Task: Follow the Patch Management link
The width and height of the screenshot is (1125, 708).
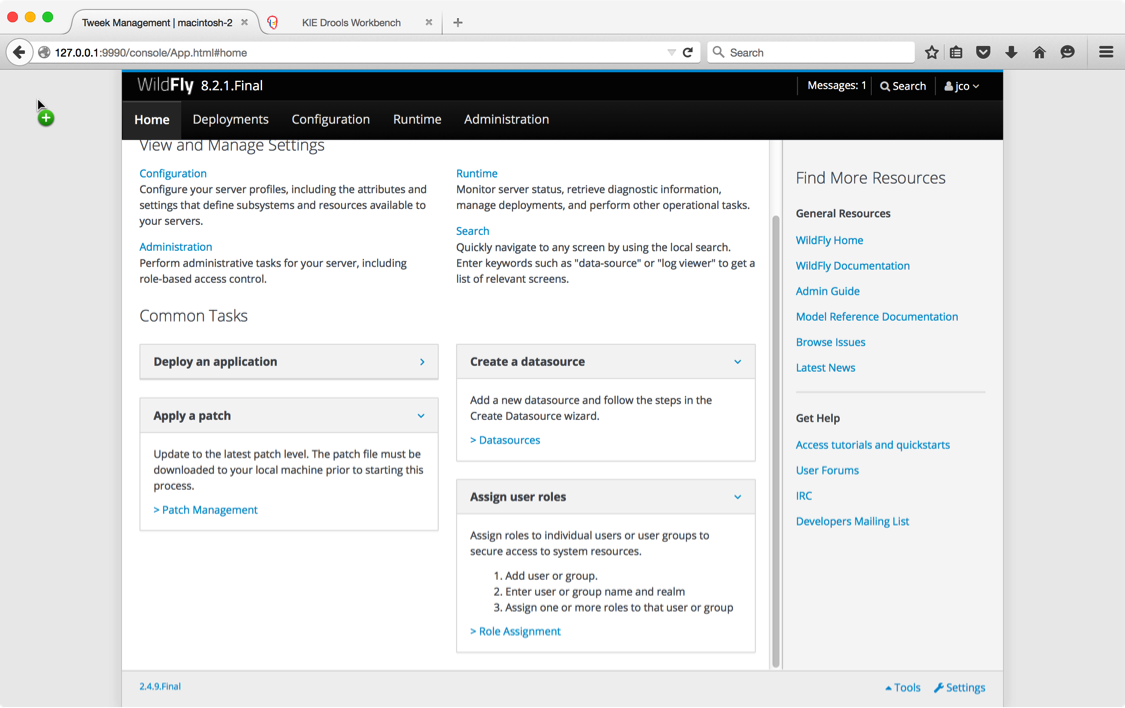Action: [205, 510]
